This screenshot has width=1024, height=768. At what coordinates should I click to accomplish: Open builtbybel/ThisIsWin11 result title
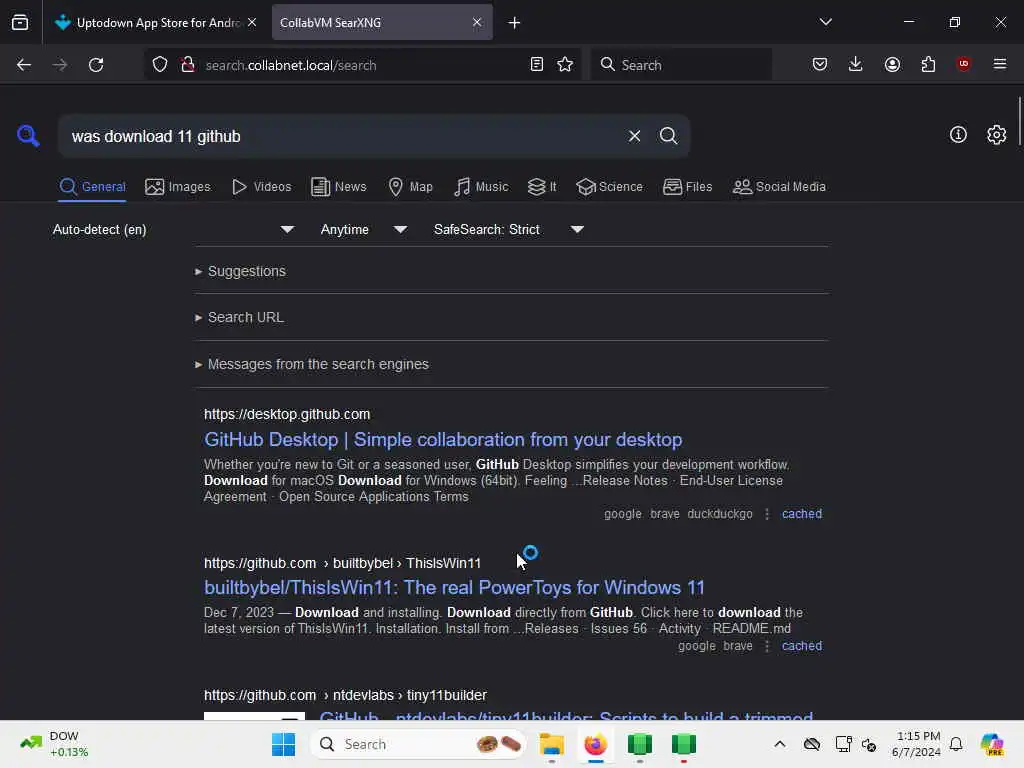pyautogui.click(x=454, y=588)
